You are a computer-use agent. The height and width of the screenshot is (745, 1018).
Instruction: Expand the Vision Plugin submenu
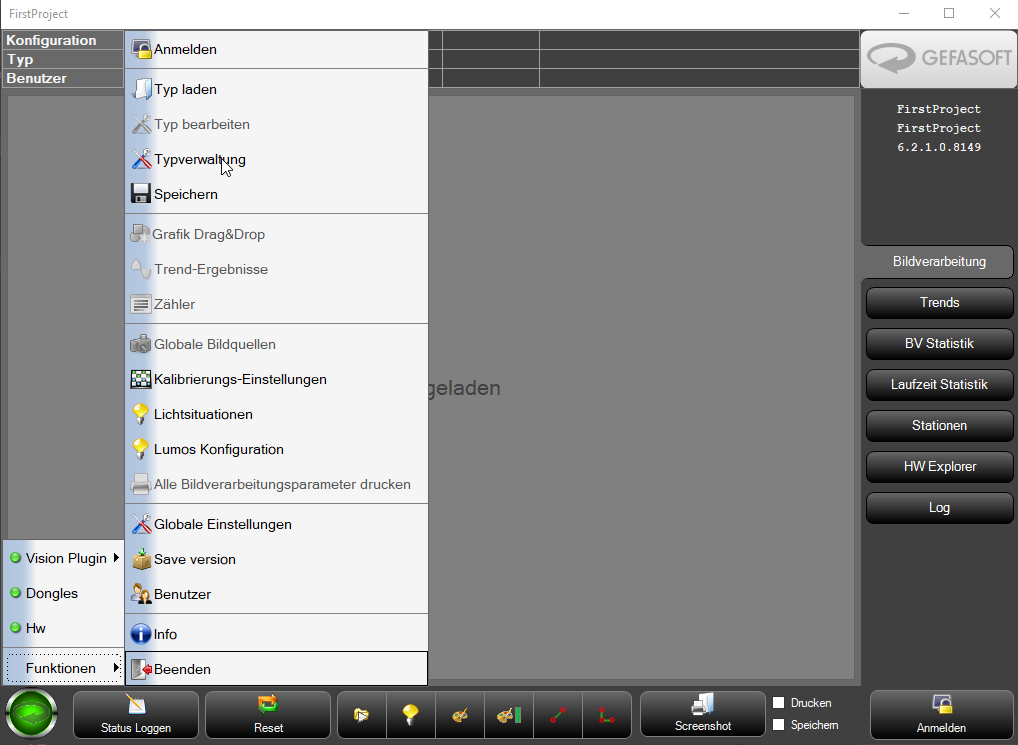(64, 558)
